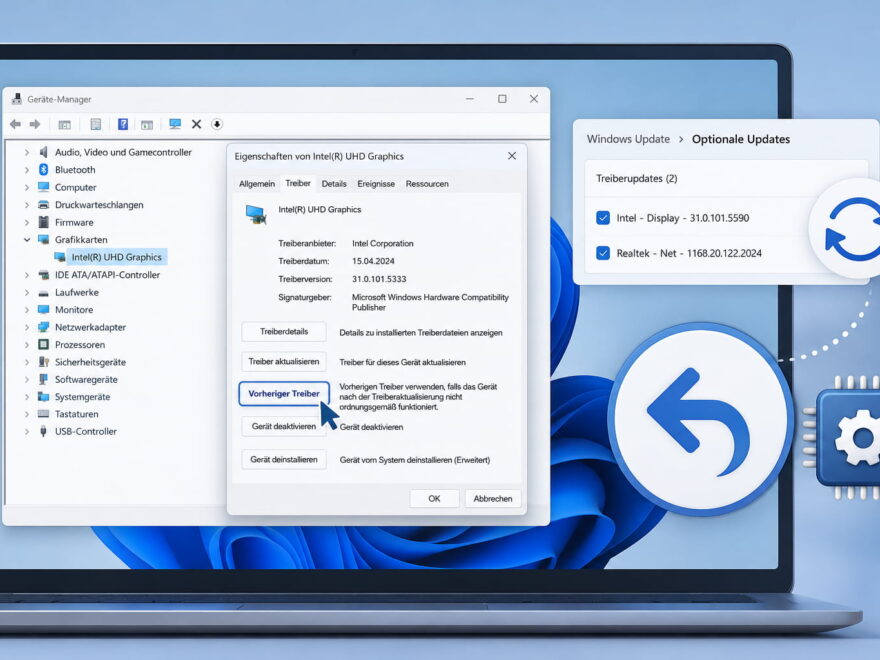
Task: Click the Laufwerke drive icon
Action: click(43, 292)
